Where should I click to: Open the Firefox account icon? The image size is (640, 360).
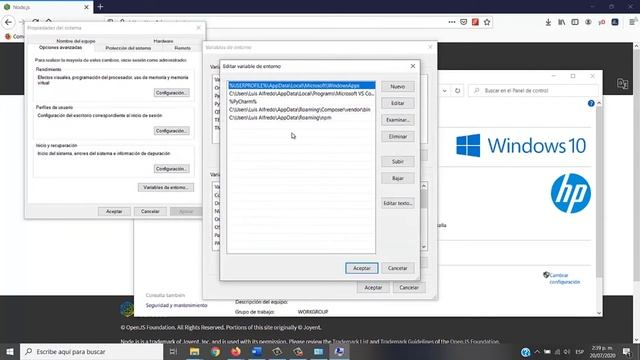(x=588, y=22)
